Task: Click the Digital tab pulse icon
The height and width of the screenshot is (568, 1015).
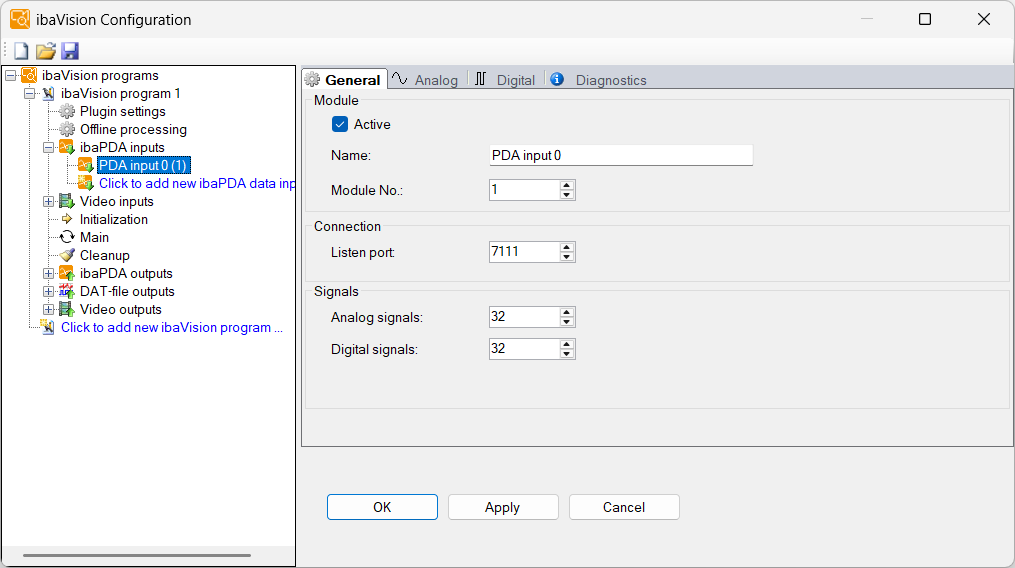Action: coord(480,79)
